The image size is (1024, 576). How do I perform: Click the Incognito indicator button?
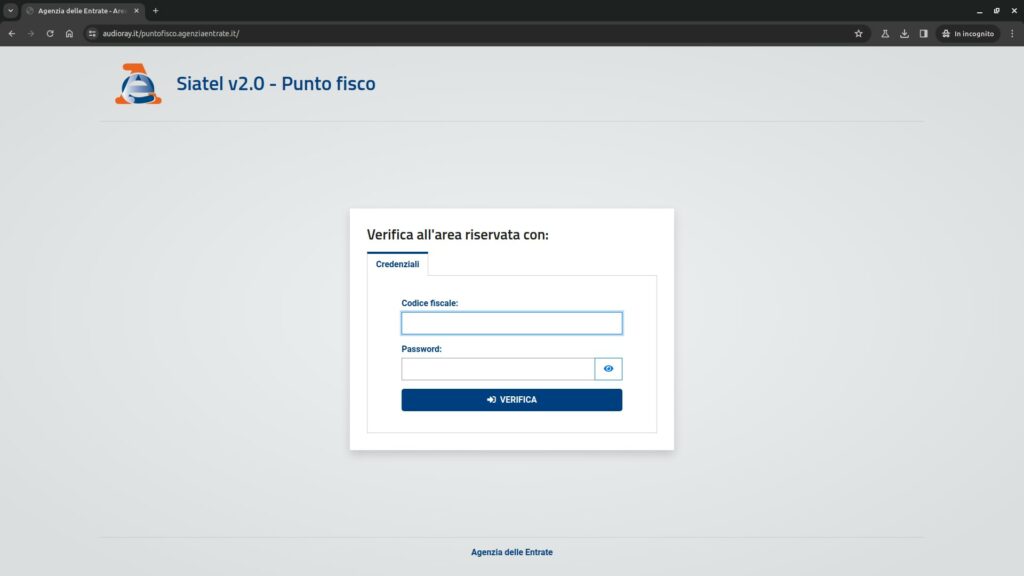pyautogui.click(x=967, y=33)
